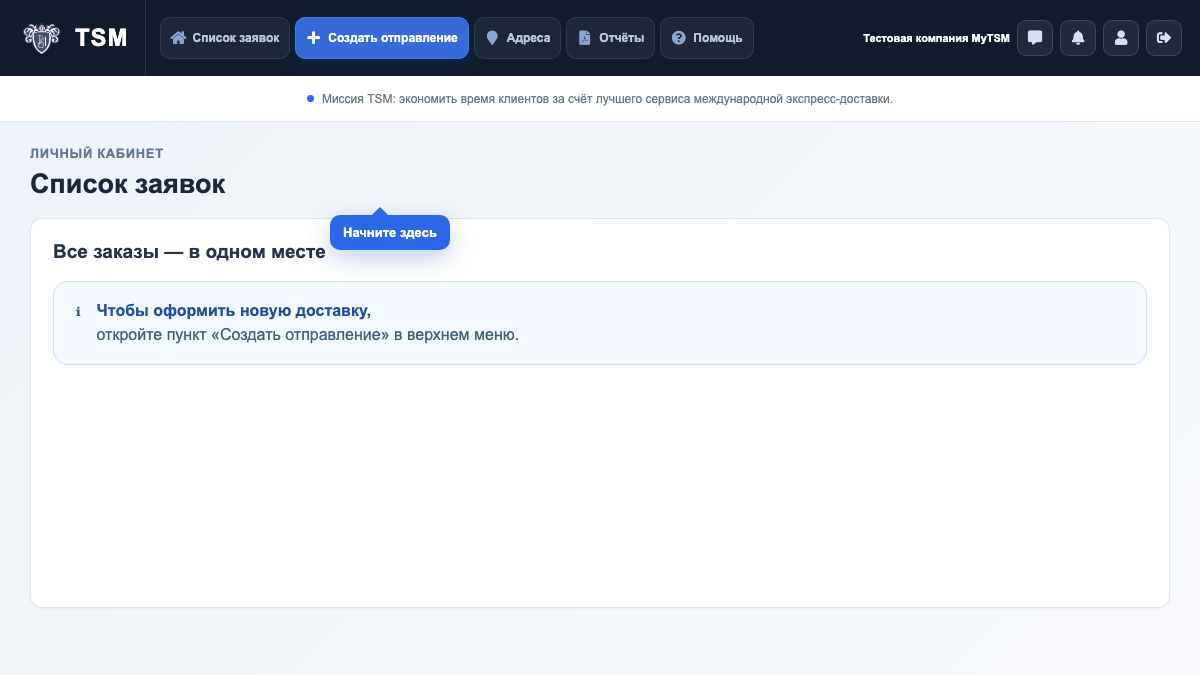This screenshot has height=675, width=1200.
Task: Log out using the exit arrow icon
Action: pos(1164,38)
